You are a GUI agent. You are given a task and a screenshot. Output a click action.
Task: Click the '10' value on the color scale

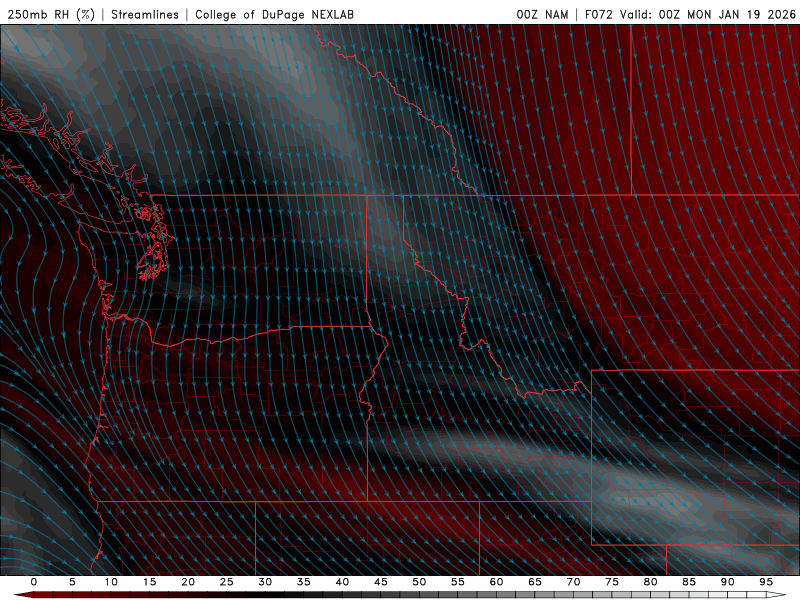111,582
